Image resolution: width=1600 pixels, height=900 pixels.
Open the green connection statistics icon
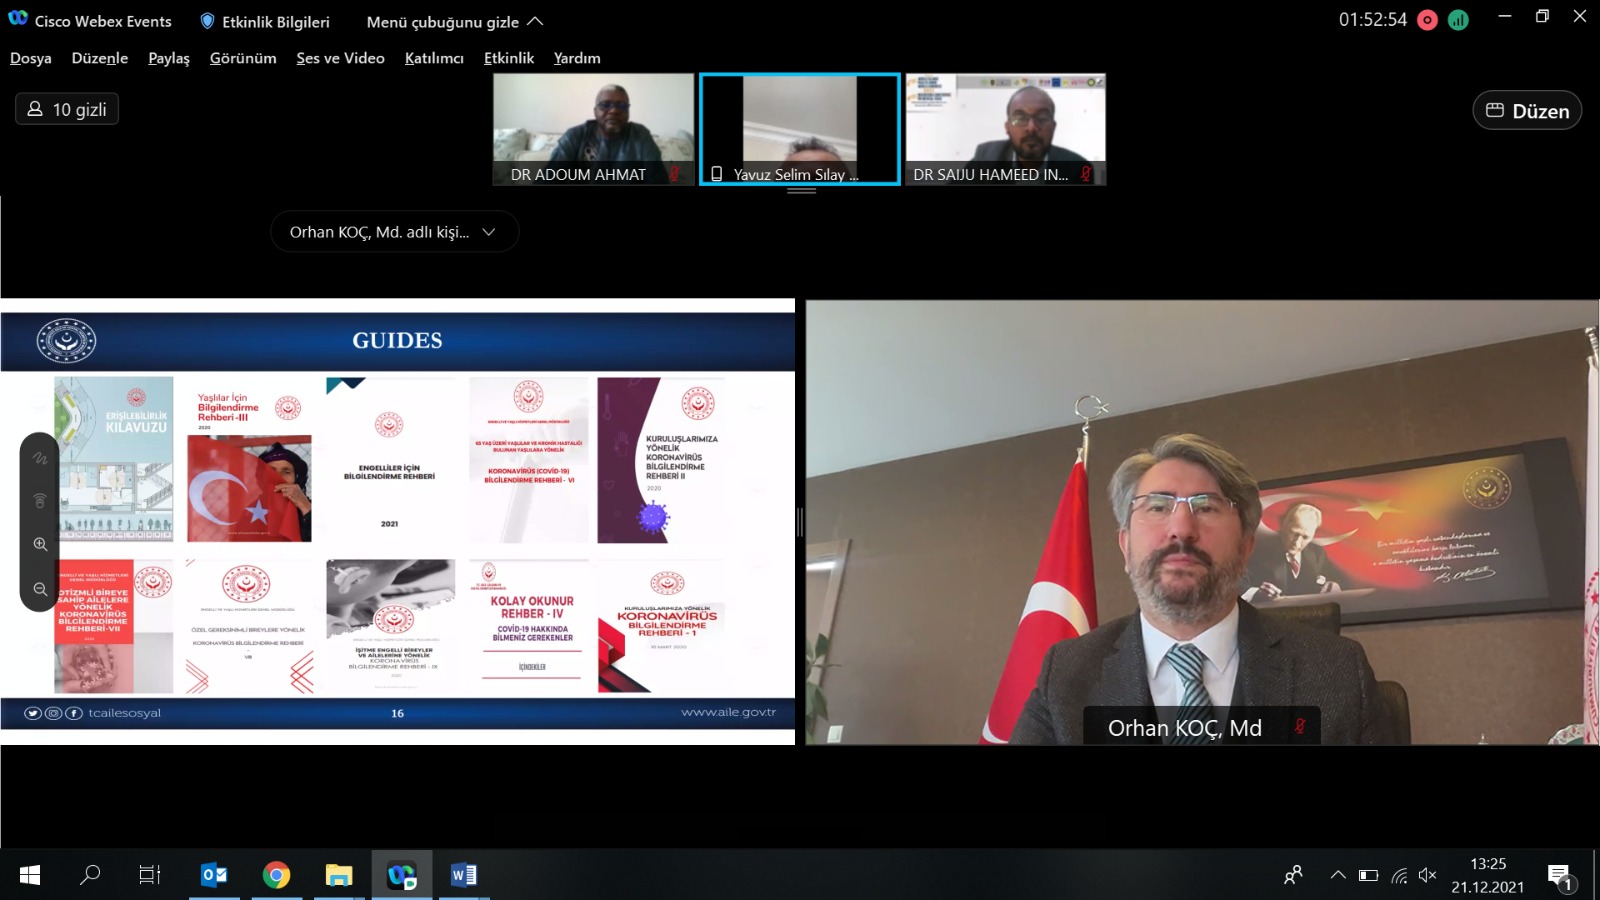click(1458, 20)
